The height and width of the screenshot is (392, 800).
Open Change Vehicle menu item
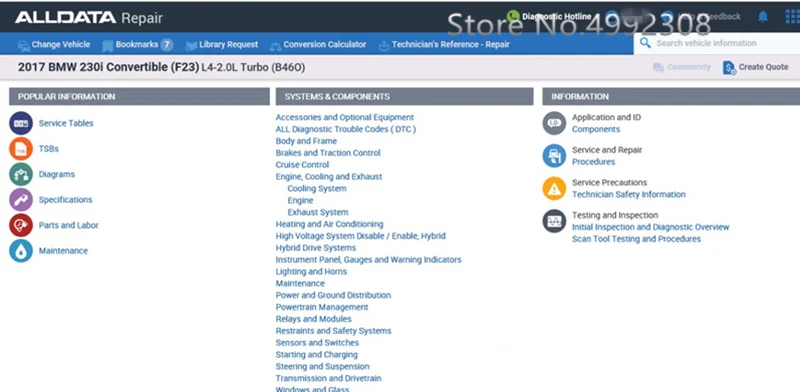(61, 44)
